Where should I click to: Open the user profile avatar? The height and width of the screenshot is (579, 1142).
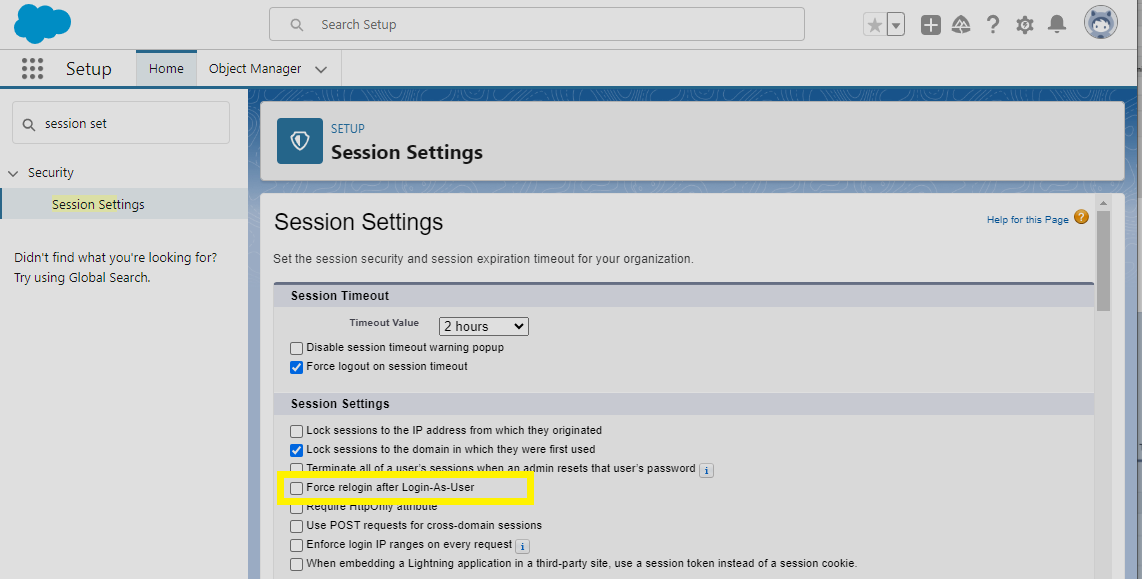tap(1100, 23)
